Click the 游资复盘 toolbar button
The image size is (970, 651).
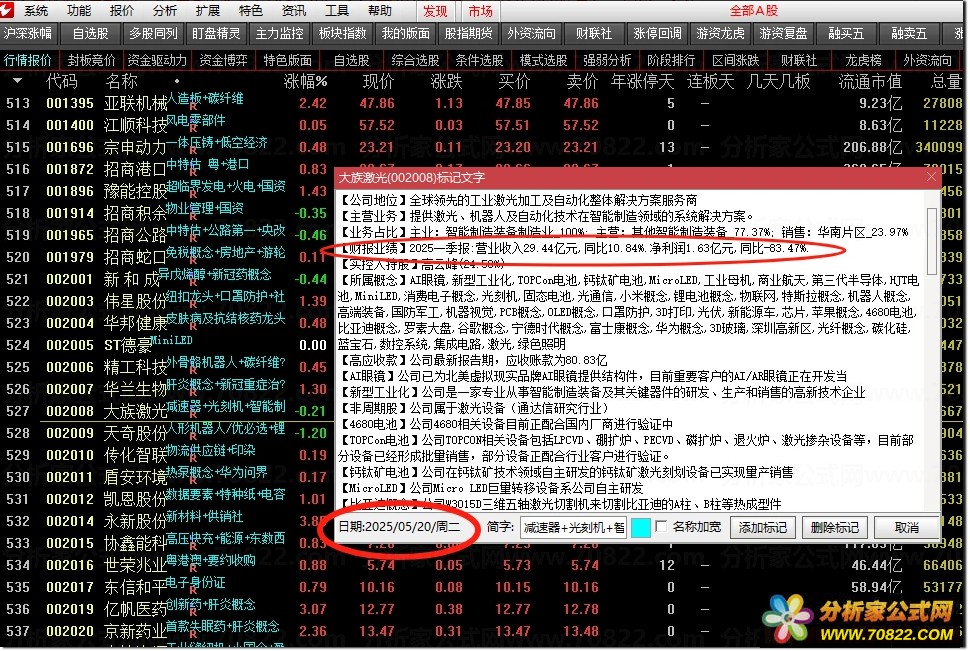coord(784,33)
